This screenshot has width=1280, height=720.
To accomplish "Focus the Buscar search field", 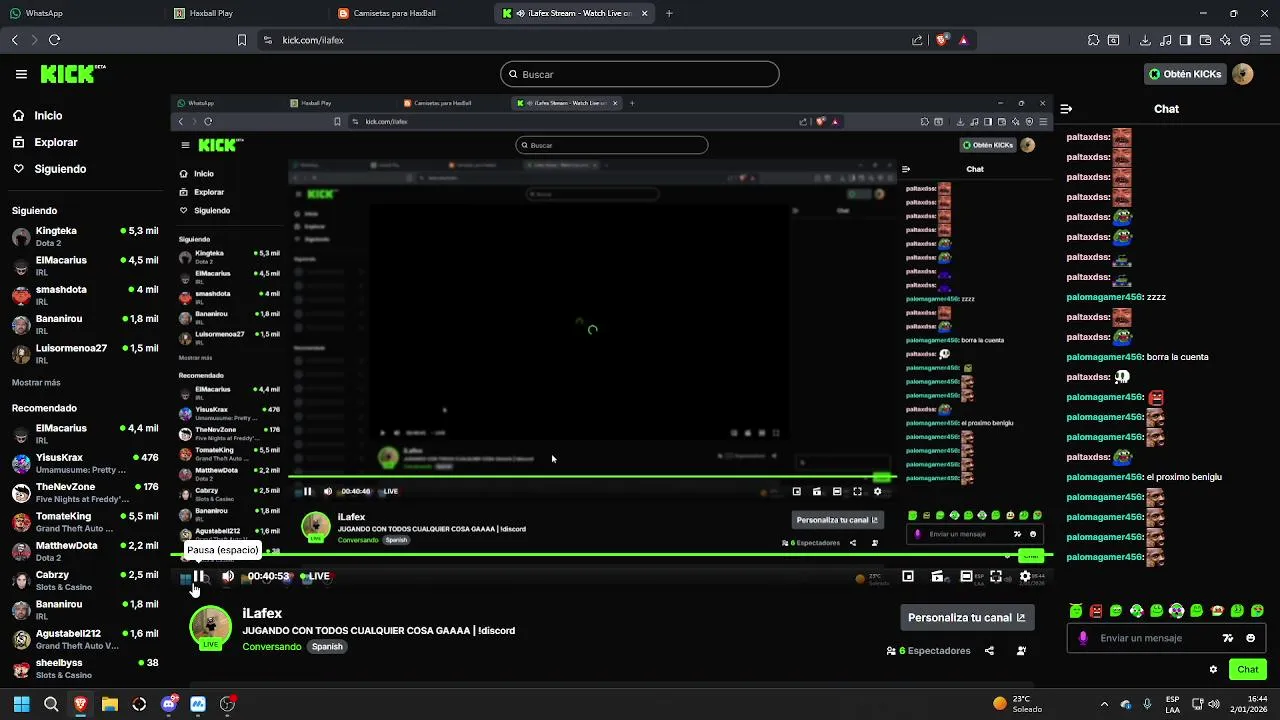I will tap(640, 74).
